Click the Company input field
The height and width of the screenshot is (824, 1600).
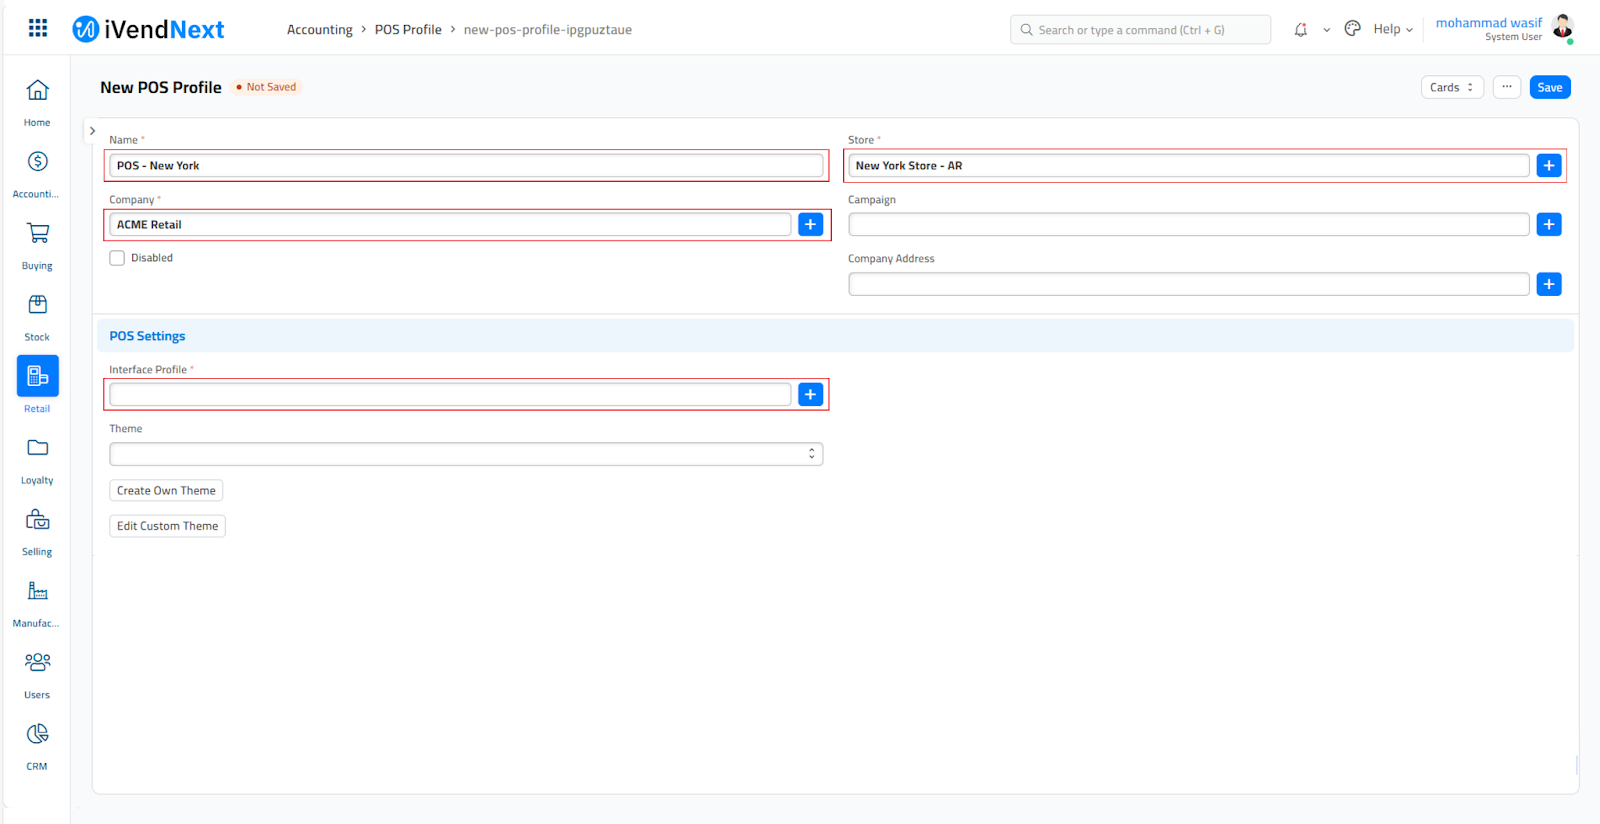450,224
